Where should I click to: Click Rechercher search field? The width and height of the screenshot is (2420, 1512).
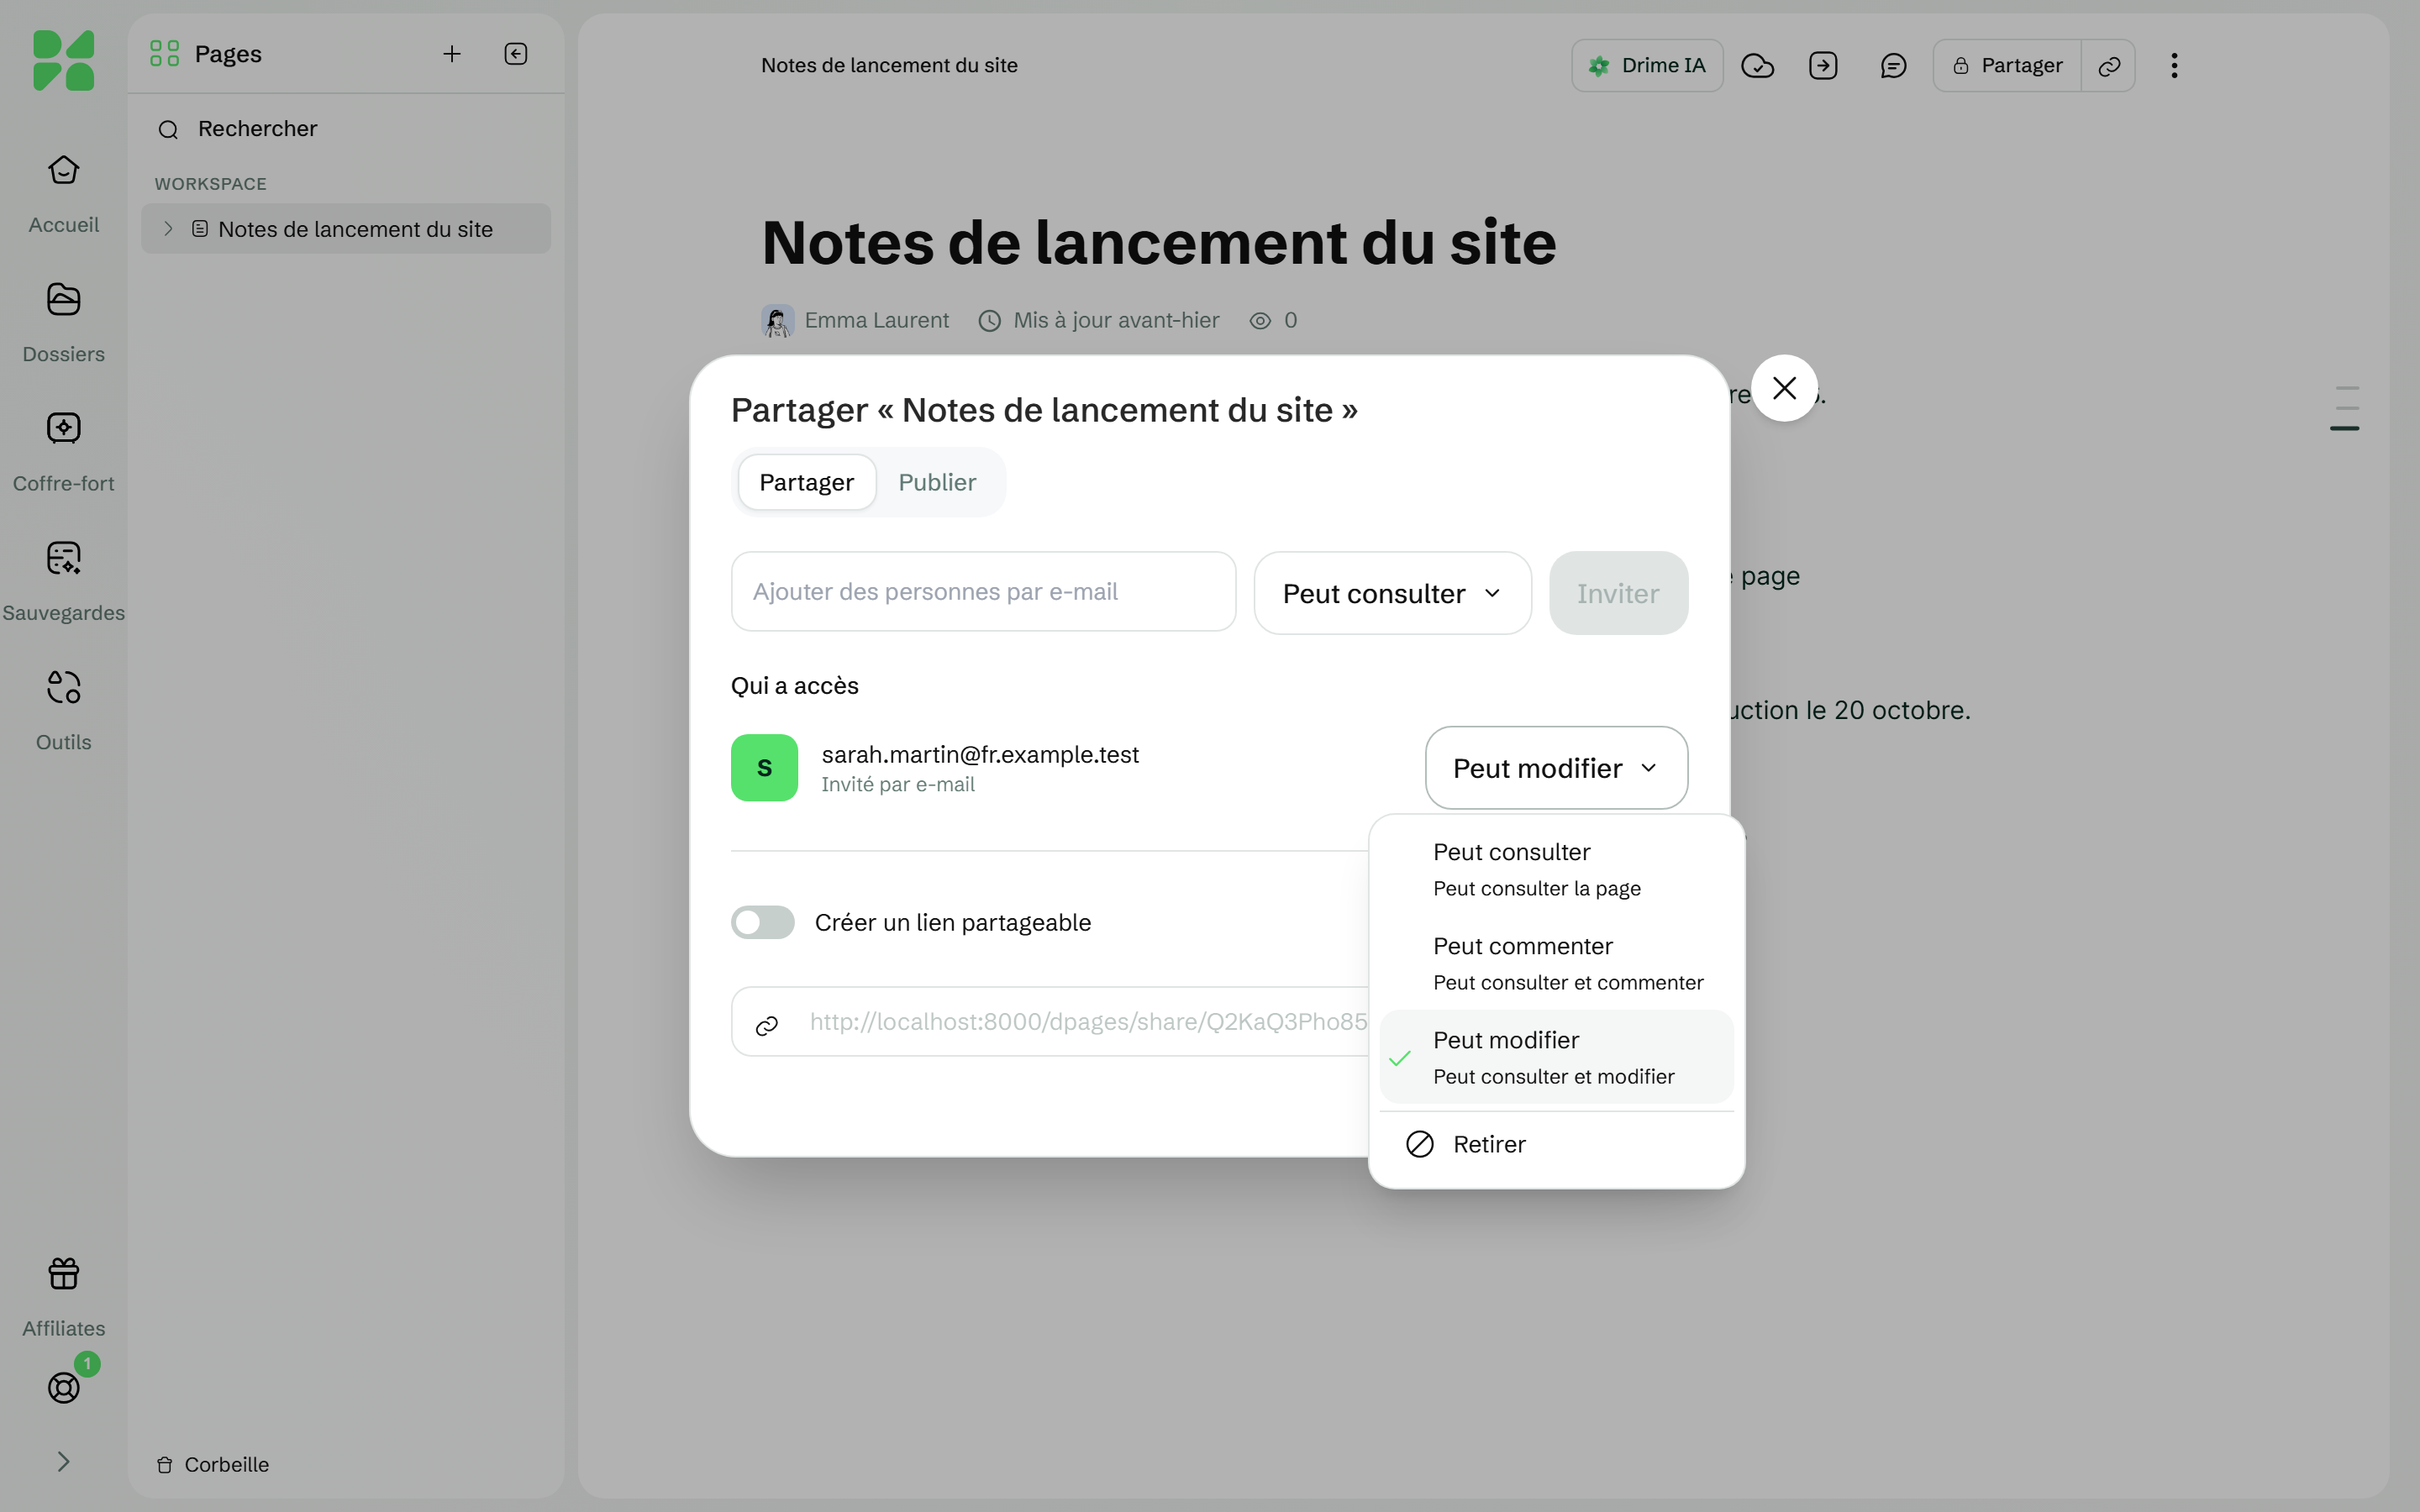click(346, 129)
